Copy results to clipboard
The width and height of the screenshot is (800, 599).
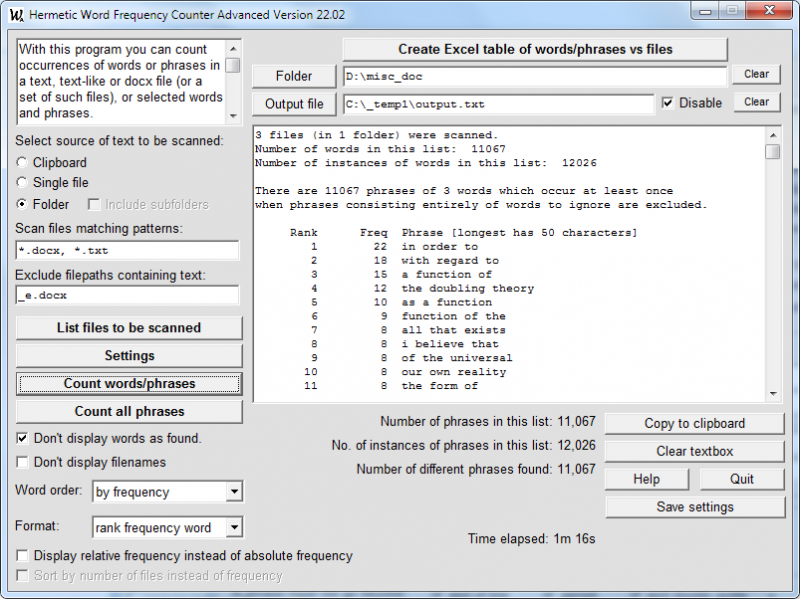pyautogui.click(x=694, y=423)
